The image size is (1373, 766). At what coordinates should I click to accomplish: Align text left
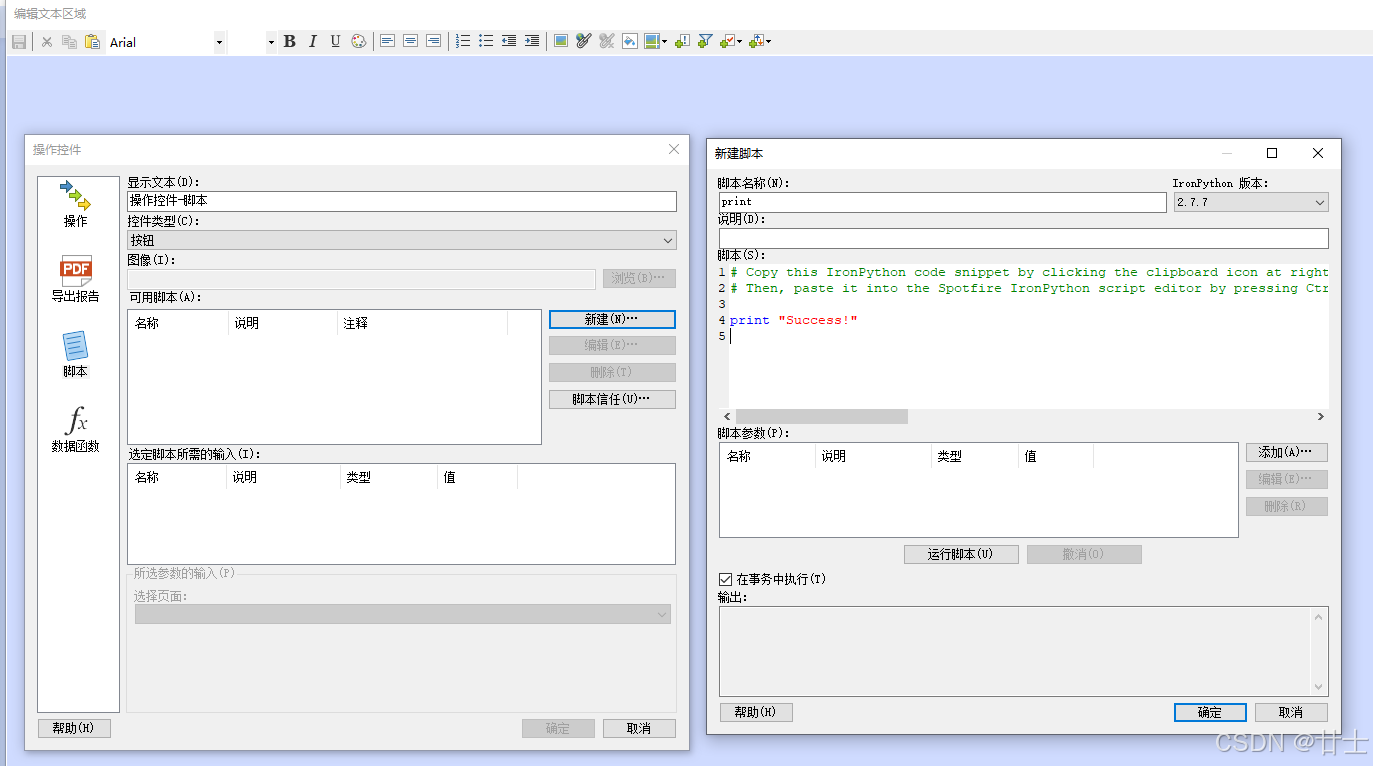pyautogui.click(x=388, y=42)
